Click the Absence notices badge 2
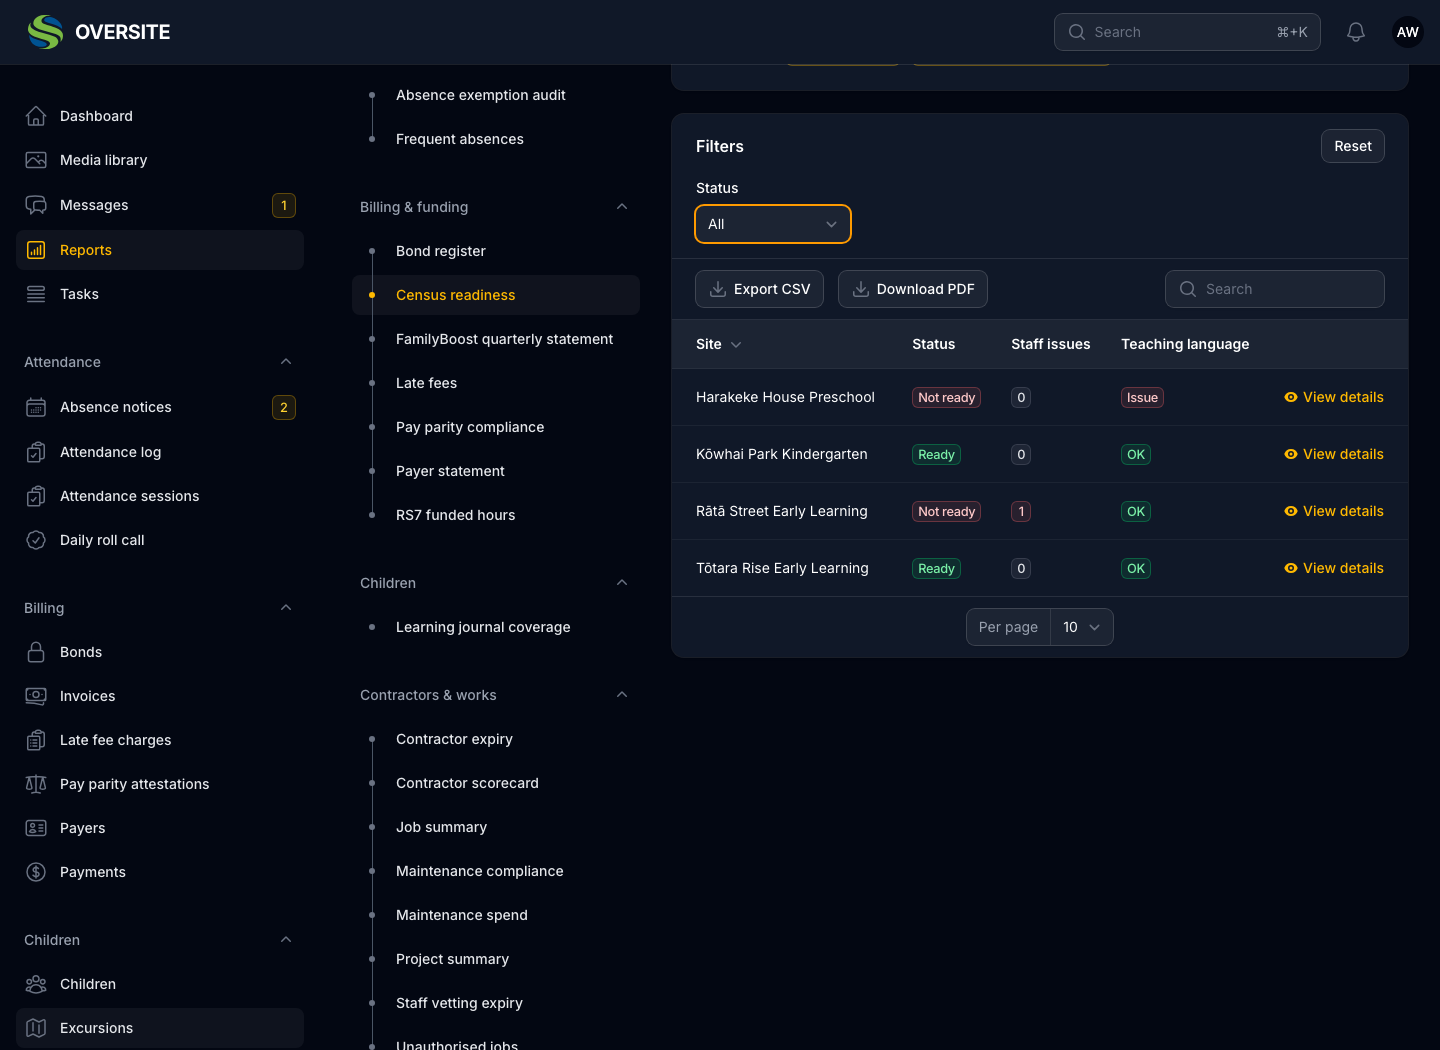1440x1050 pixels. pyautogui.click(x=284, y=407)
